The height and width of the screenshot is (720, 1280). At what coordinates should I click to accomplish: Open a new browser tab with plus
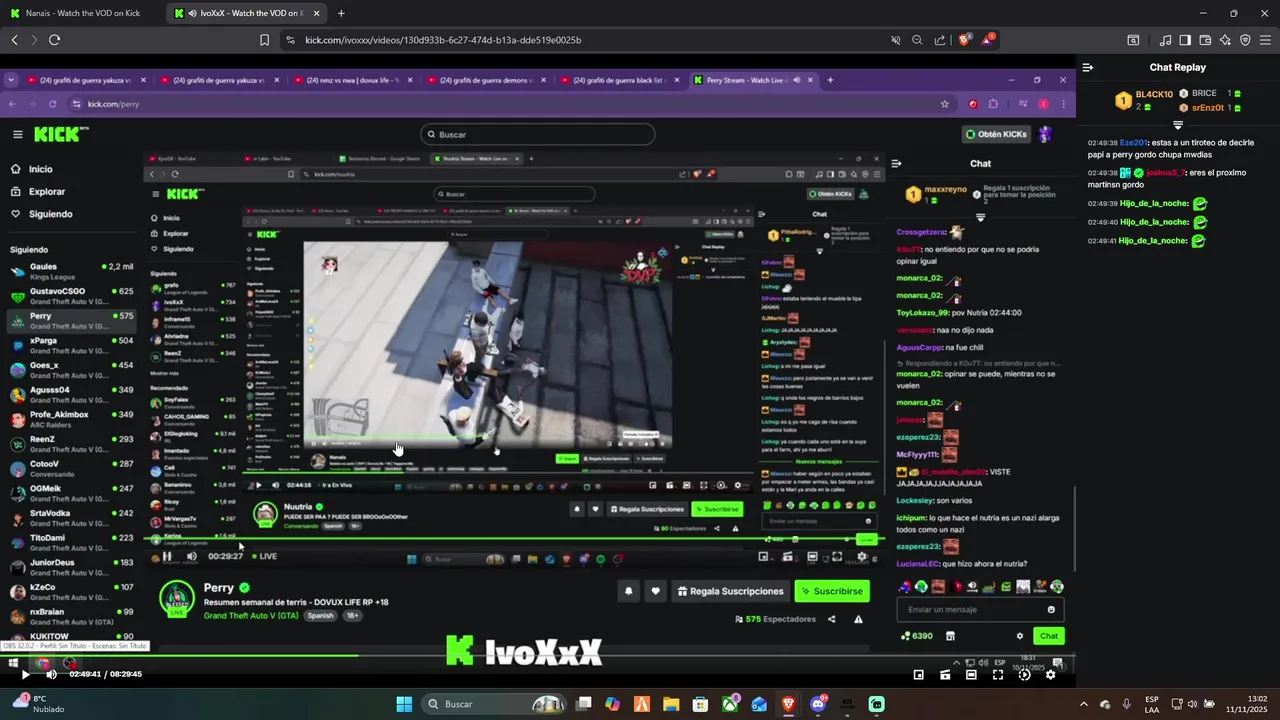coord(341,13)
